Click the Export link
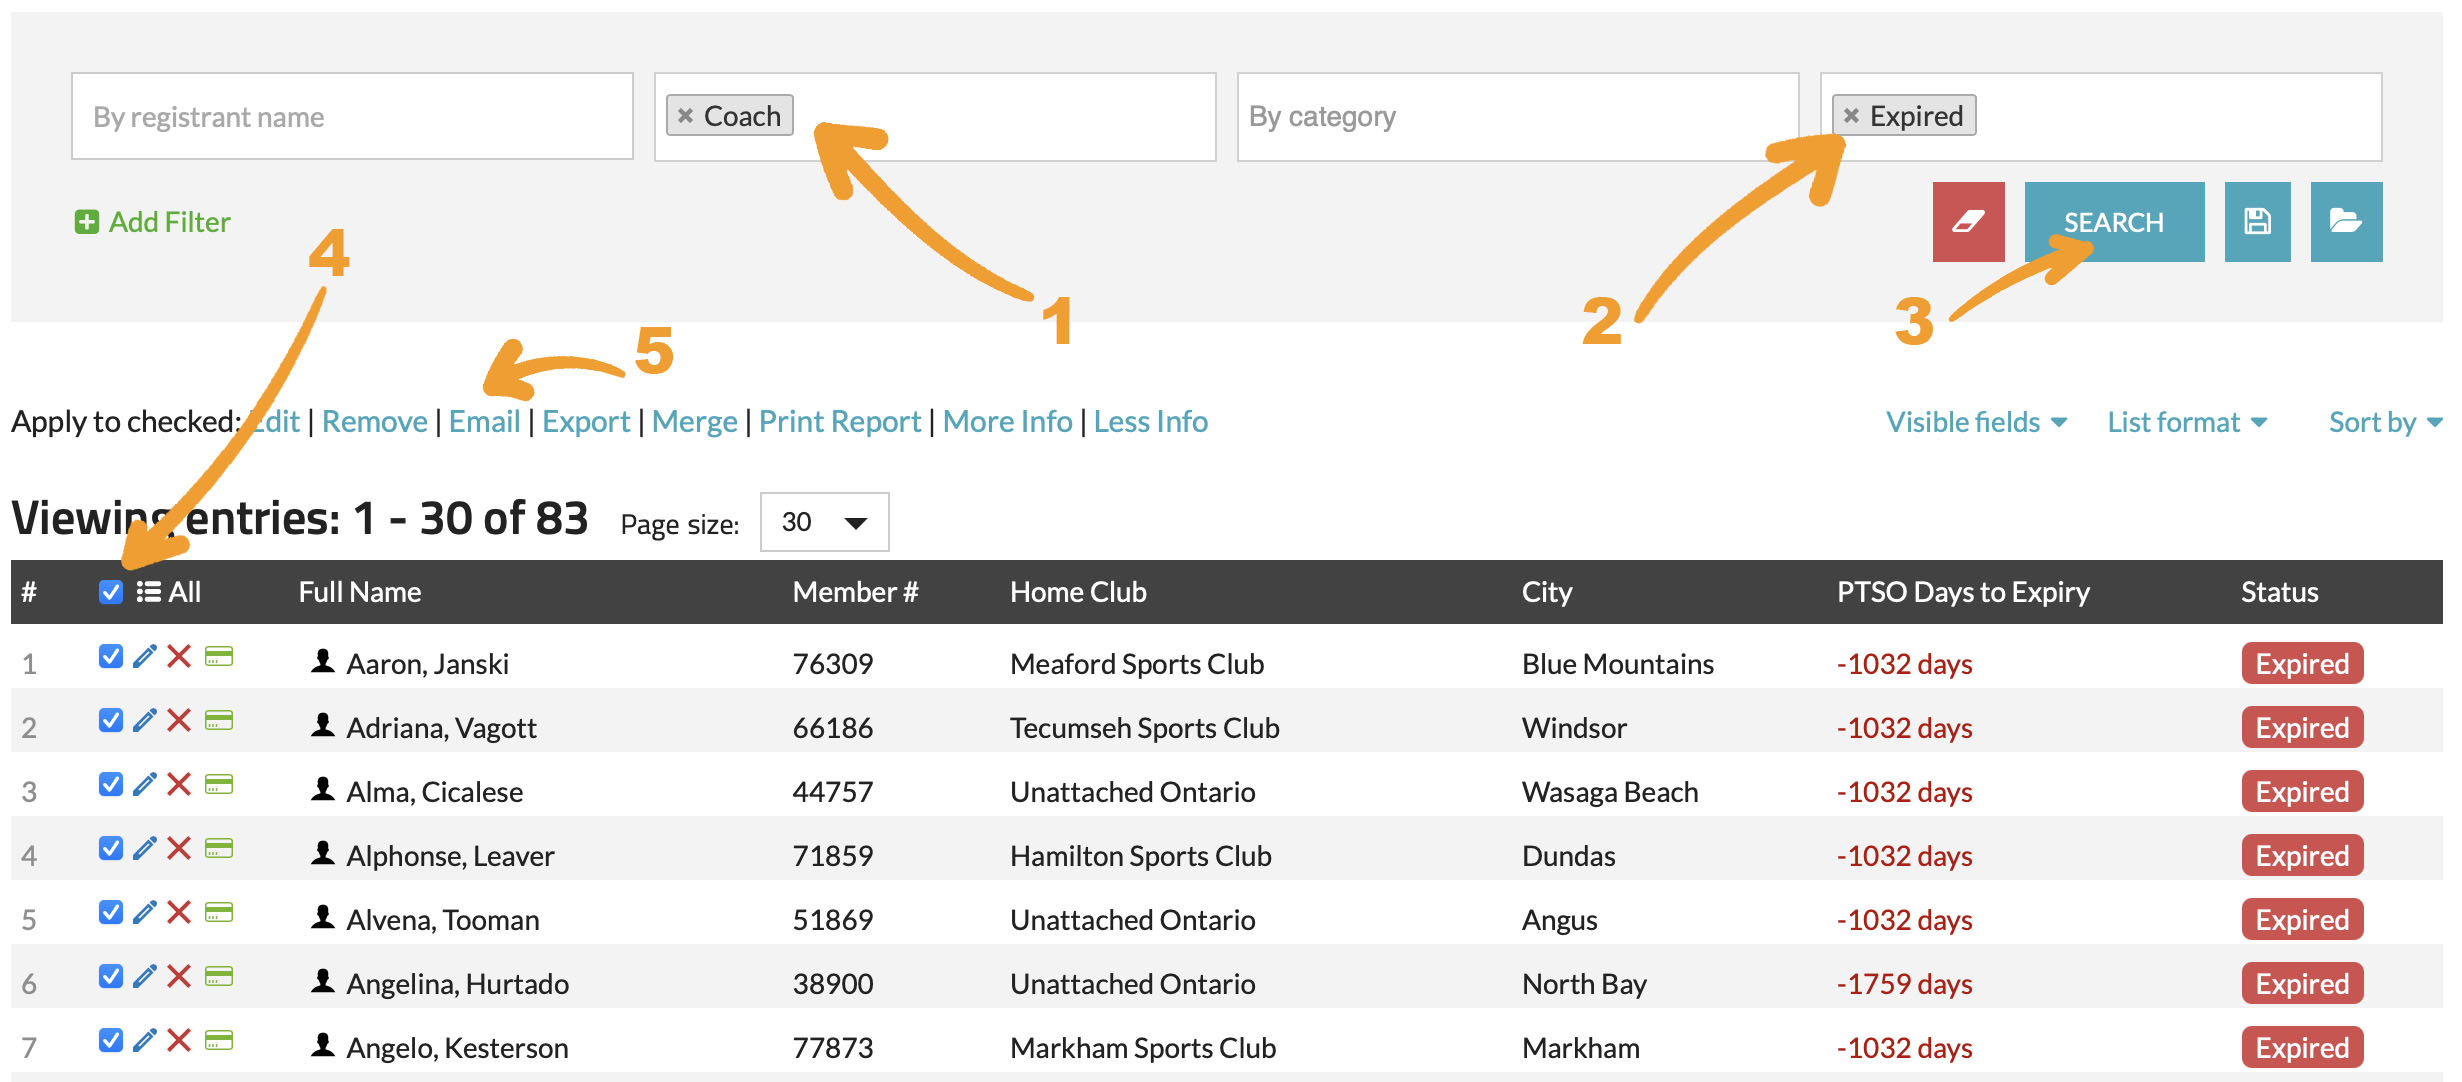This screenshot has width=2462, height=1082. 586,422
